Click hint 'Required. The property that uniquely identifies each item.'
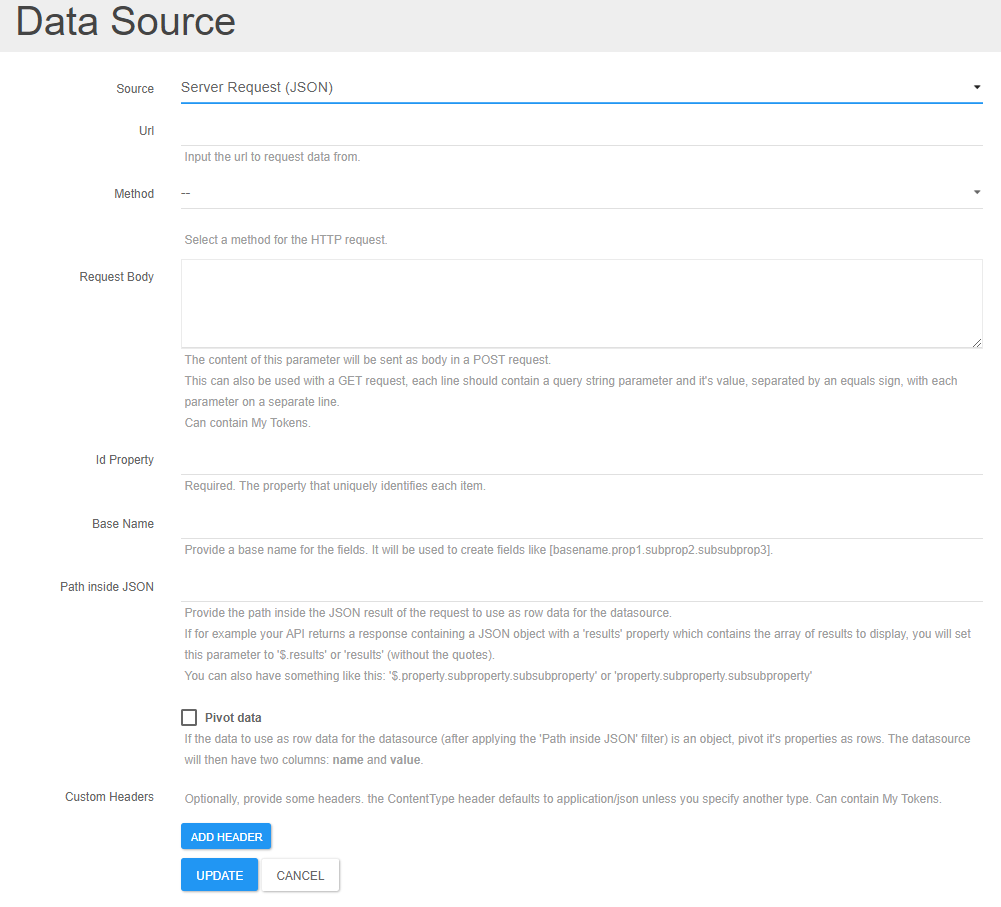 click(x=335, y=486)
